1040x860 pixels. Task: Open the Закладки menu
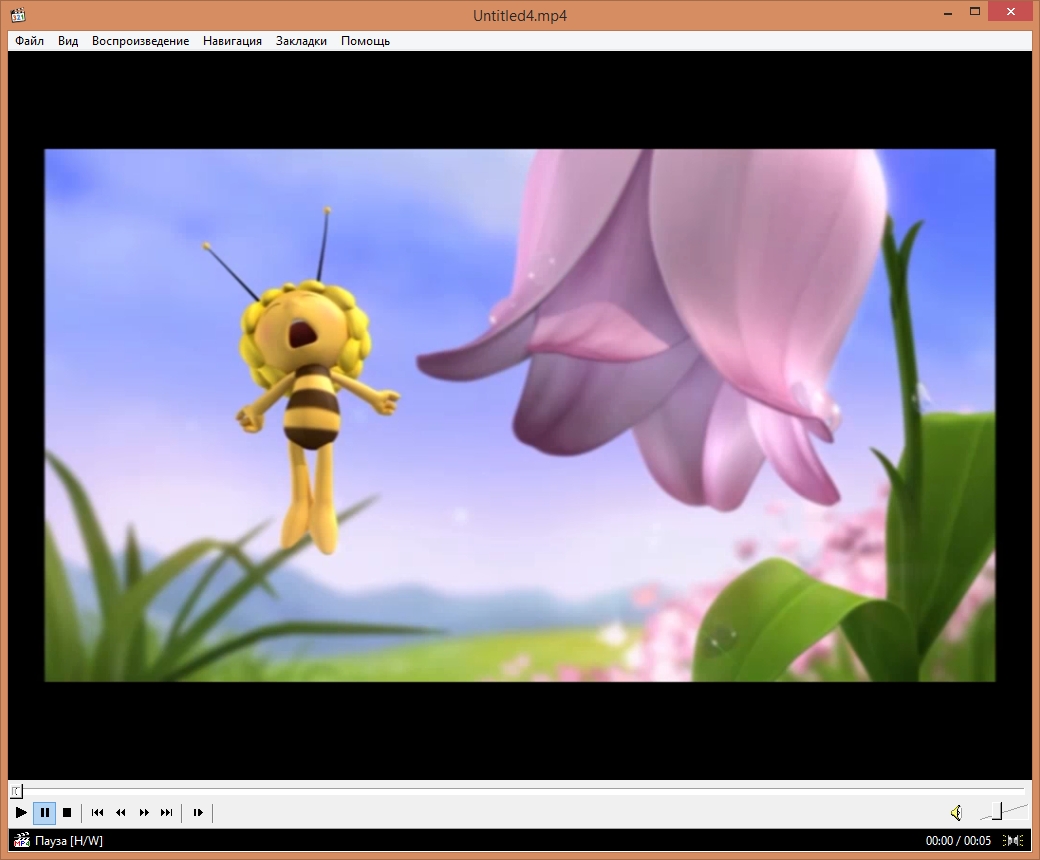click(301, 41)
